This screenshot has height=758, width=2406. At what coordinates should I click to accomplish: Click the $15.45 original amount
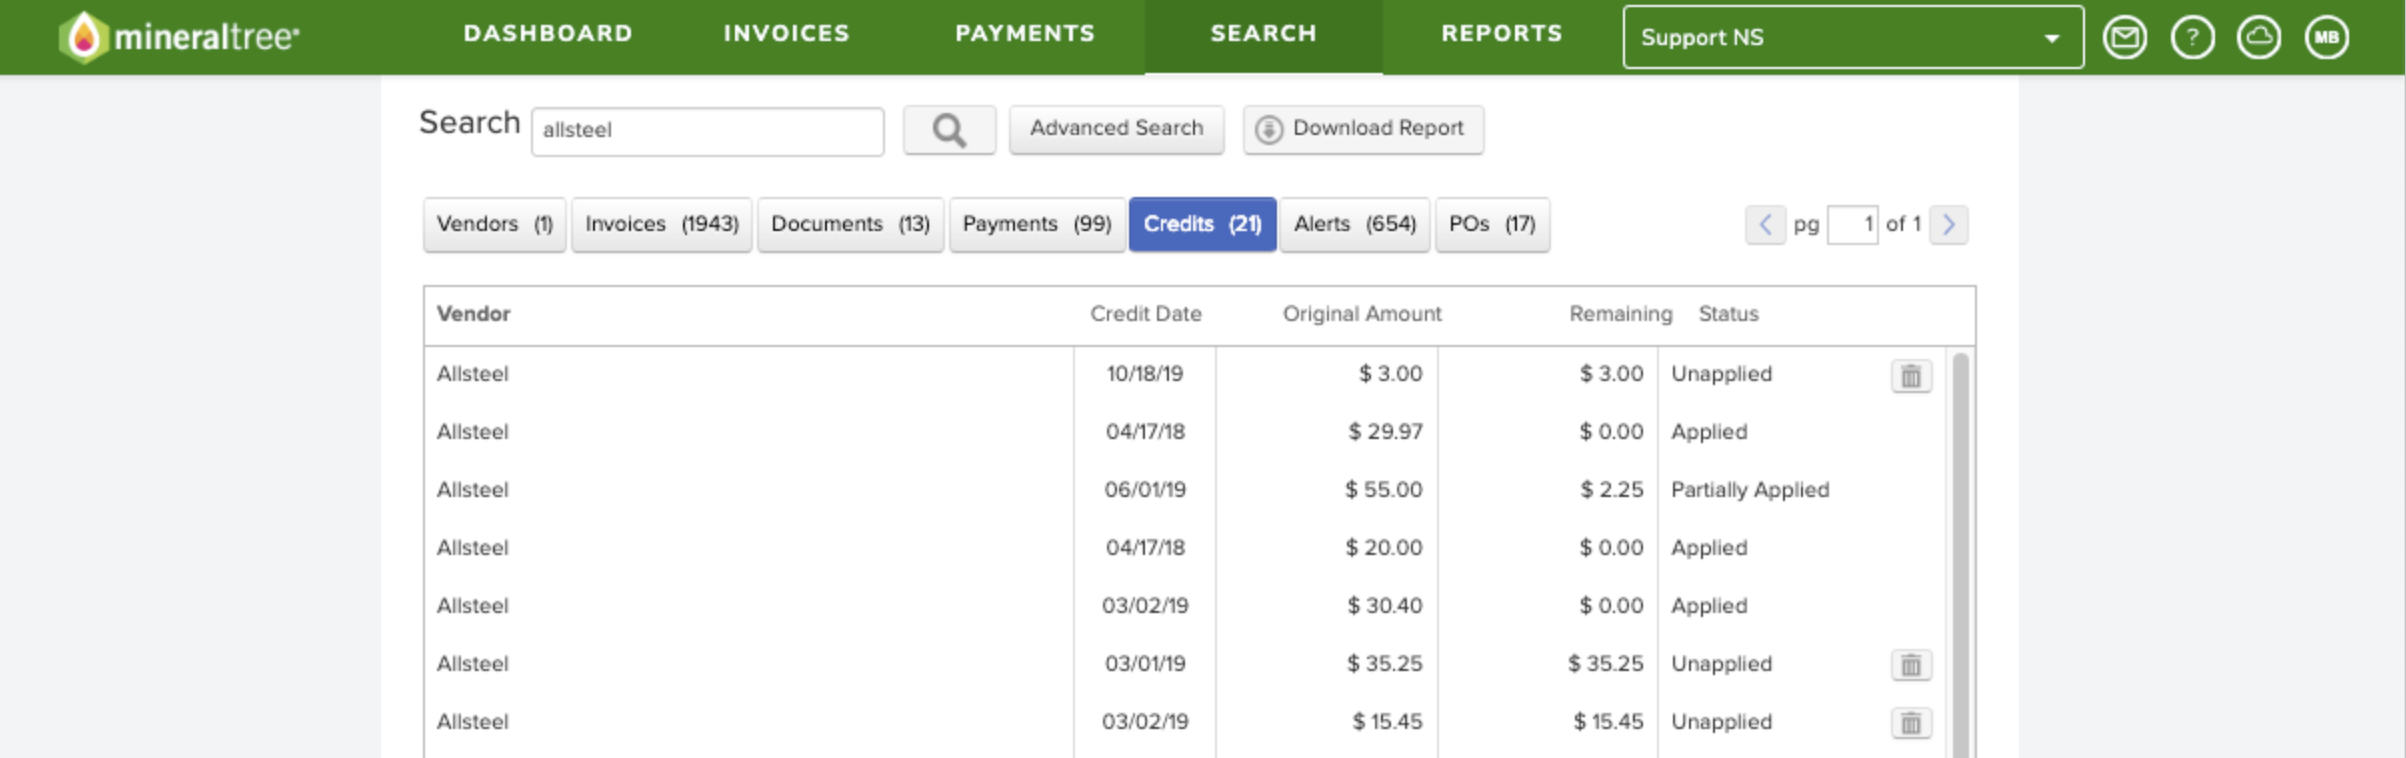point(1387,722)
